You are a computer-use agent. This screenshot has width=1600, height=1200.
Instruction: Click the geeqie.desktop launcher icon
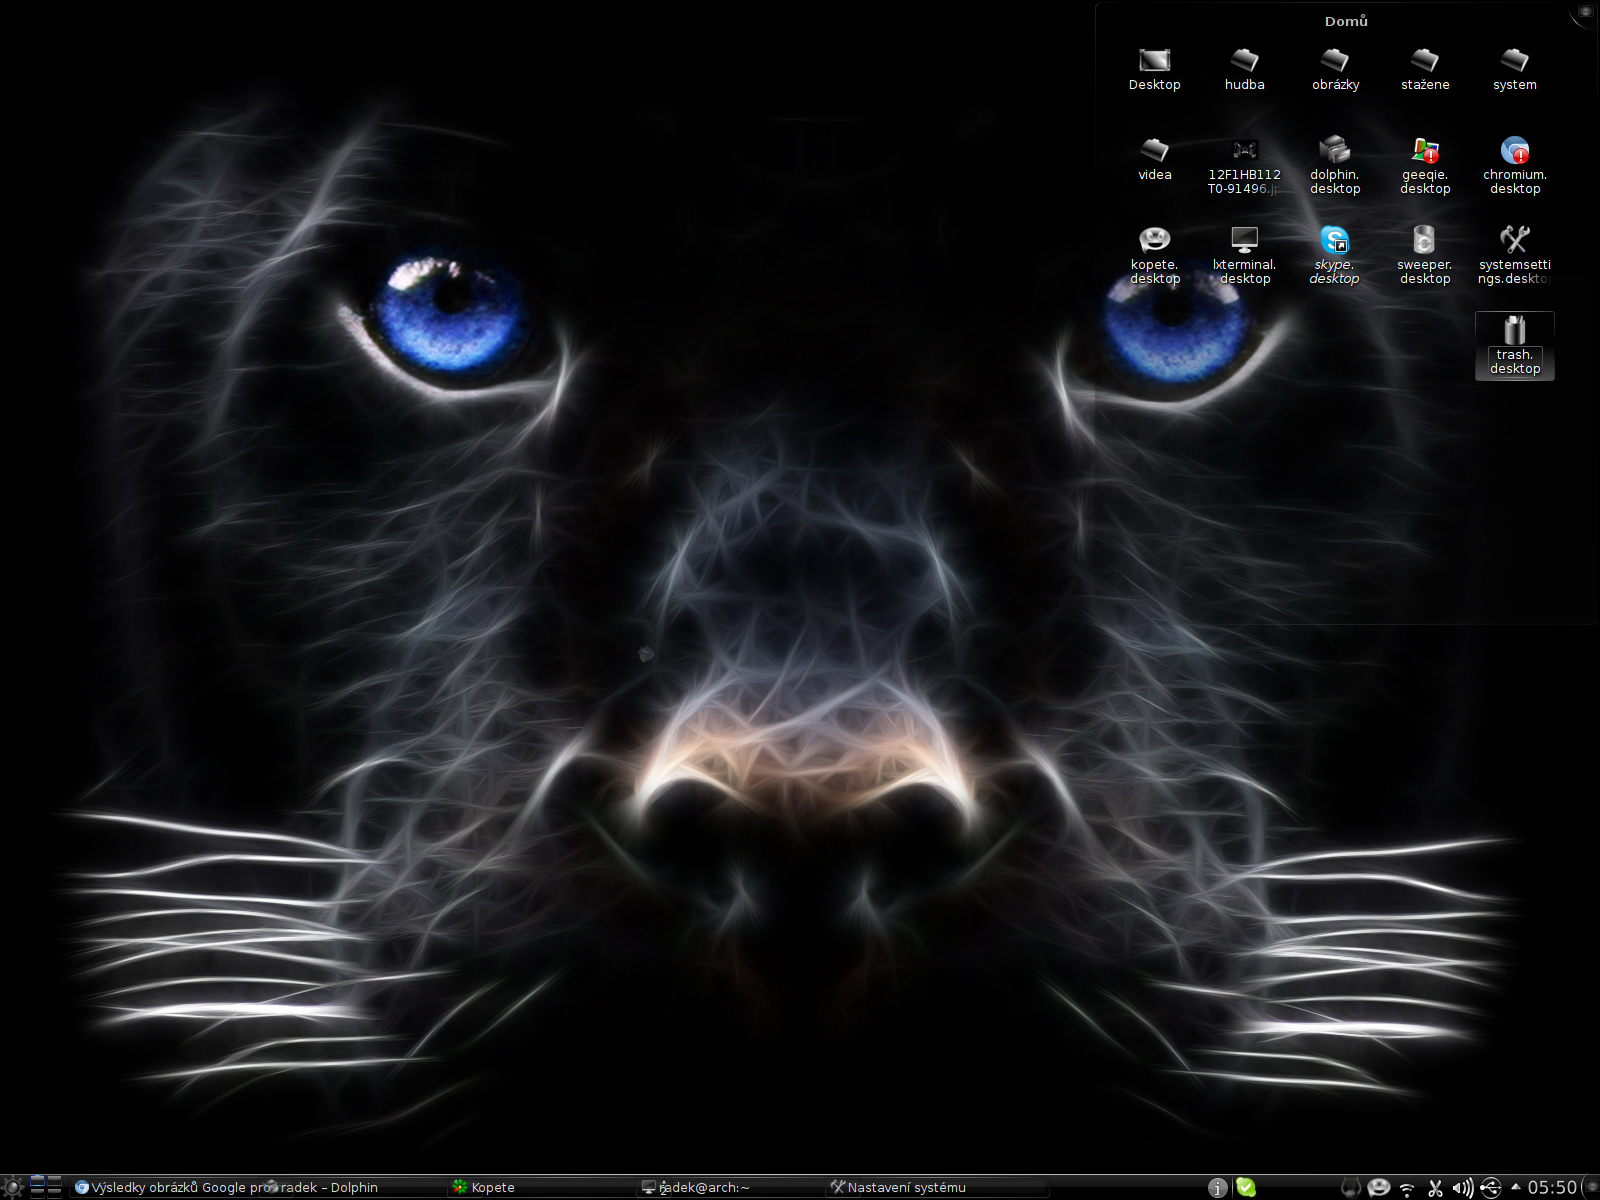coord(1425,166)
